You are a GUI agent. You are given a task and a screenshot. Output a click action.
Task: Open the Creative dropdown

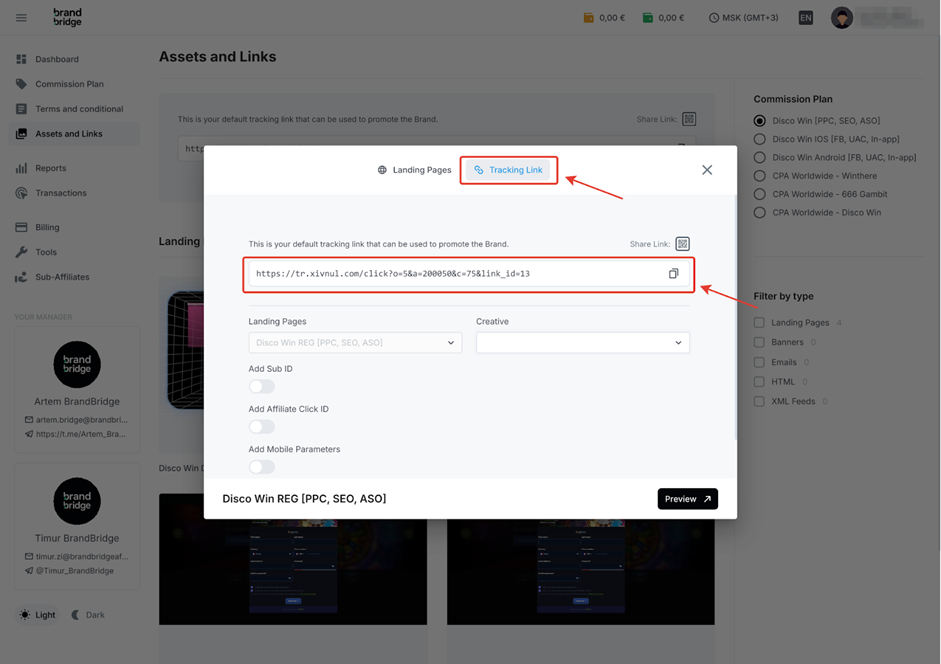(x=583, y=343)
